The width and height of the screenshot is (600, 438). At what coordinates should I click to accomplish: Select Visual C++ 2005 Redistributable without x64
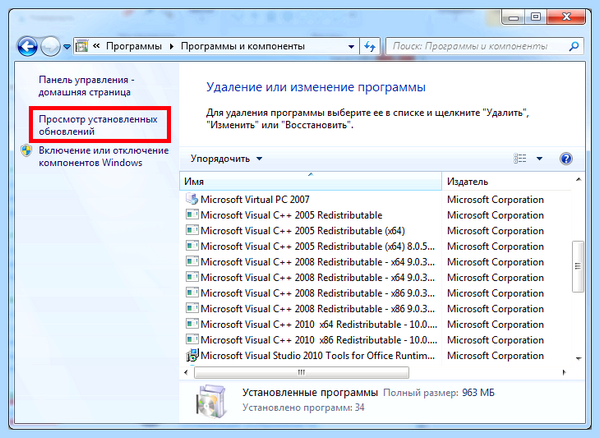[x=291, y=215]
